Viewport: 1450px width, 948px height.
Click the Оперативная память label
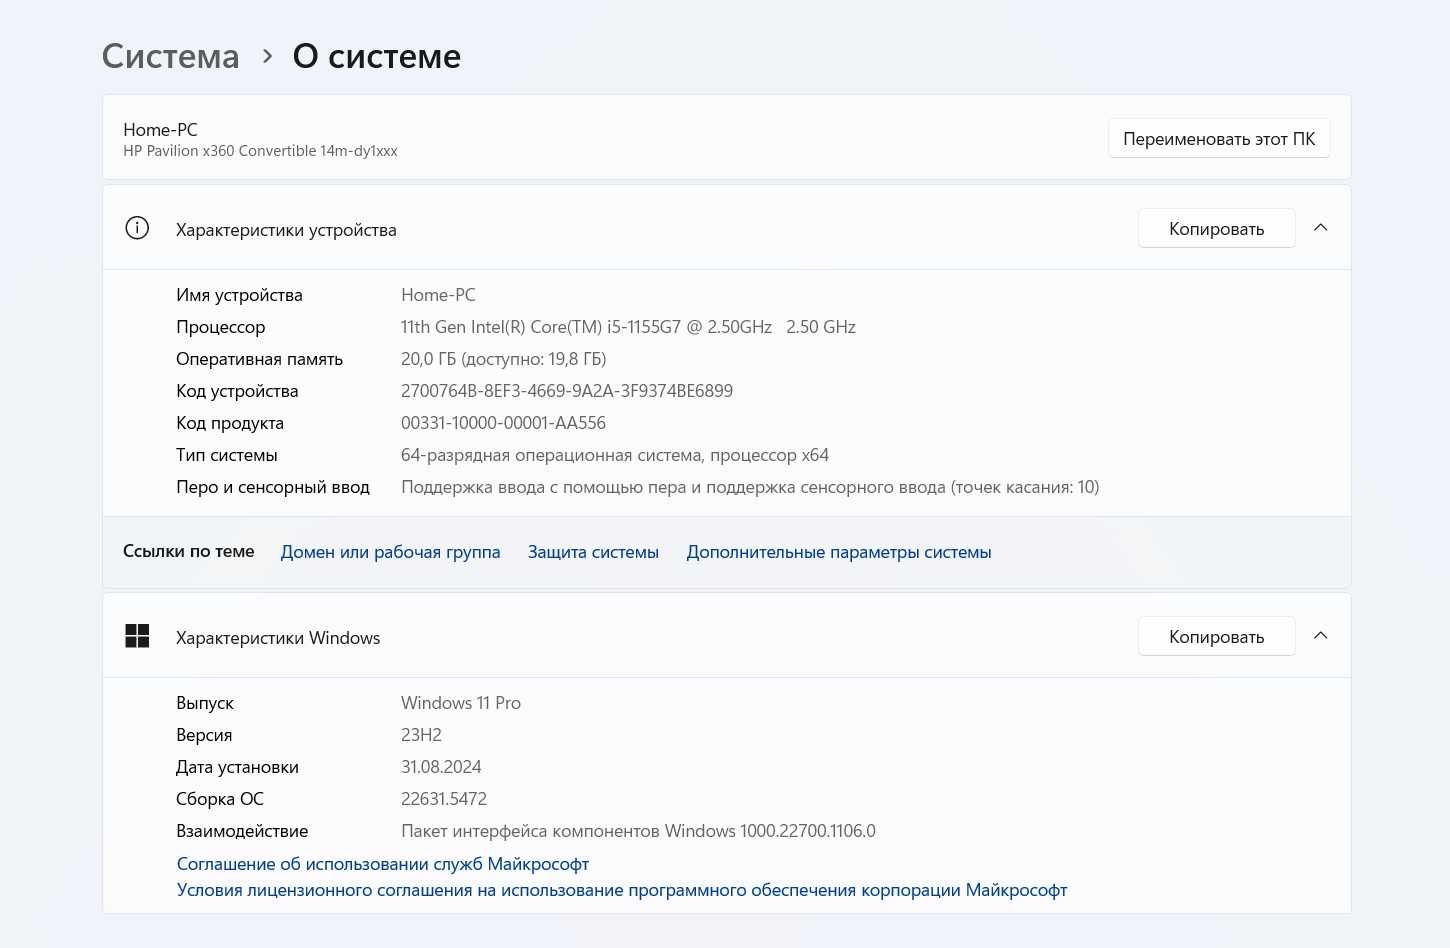259,359
